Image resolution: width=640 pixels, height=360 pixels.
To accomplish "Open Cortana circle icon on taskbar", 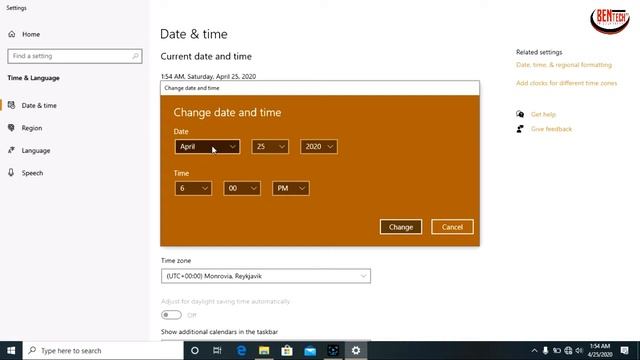I will 195,351.
